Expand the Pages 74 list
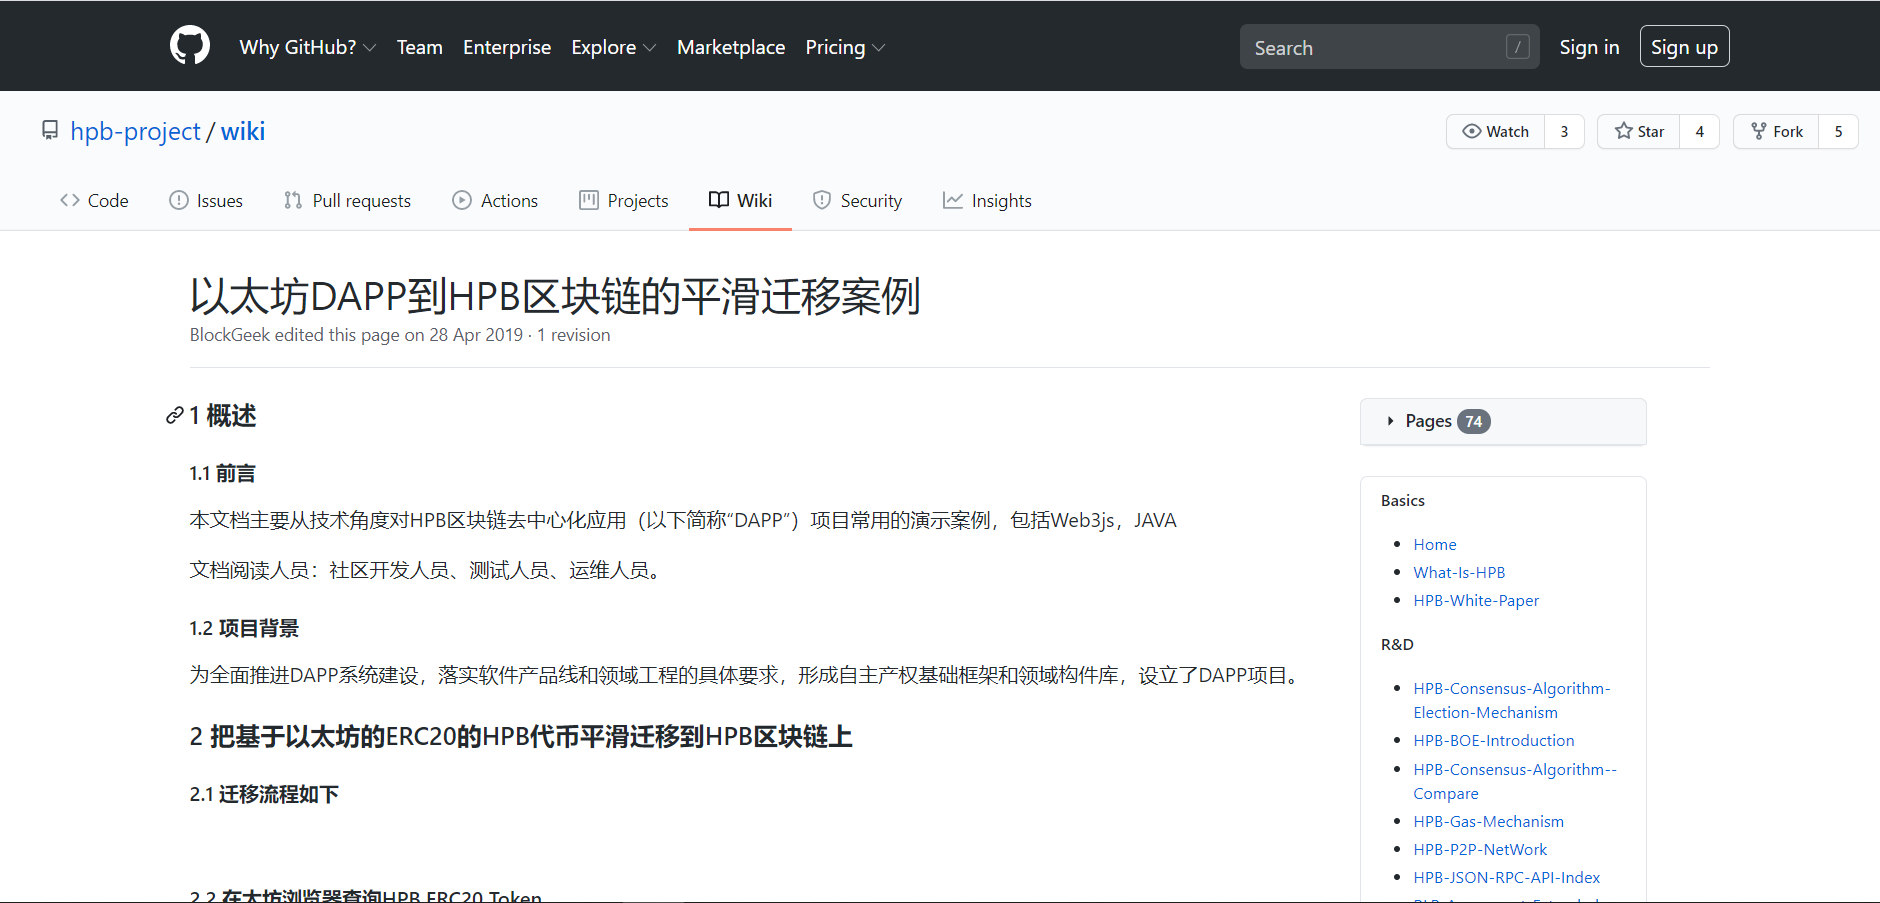The image size is (1880, 903). [x=1503, y=421]
